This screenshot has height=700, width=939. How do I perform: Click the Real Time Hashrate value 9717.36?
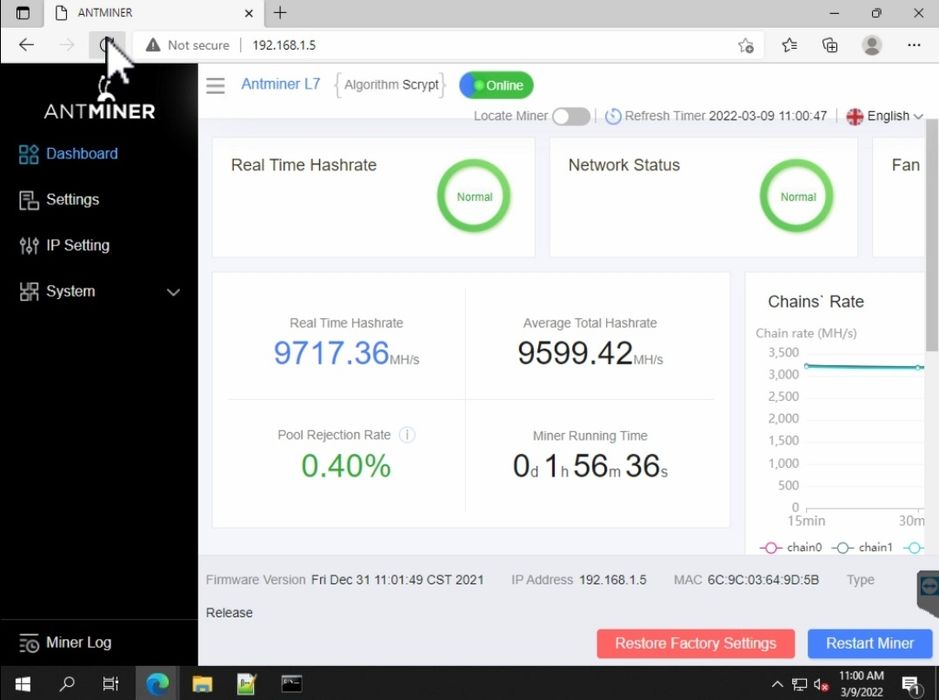point(331,353)
